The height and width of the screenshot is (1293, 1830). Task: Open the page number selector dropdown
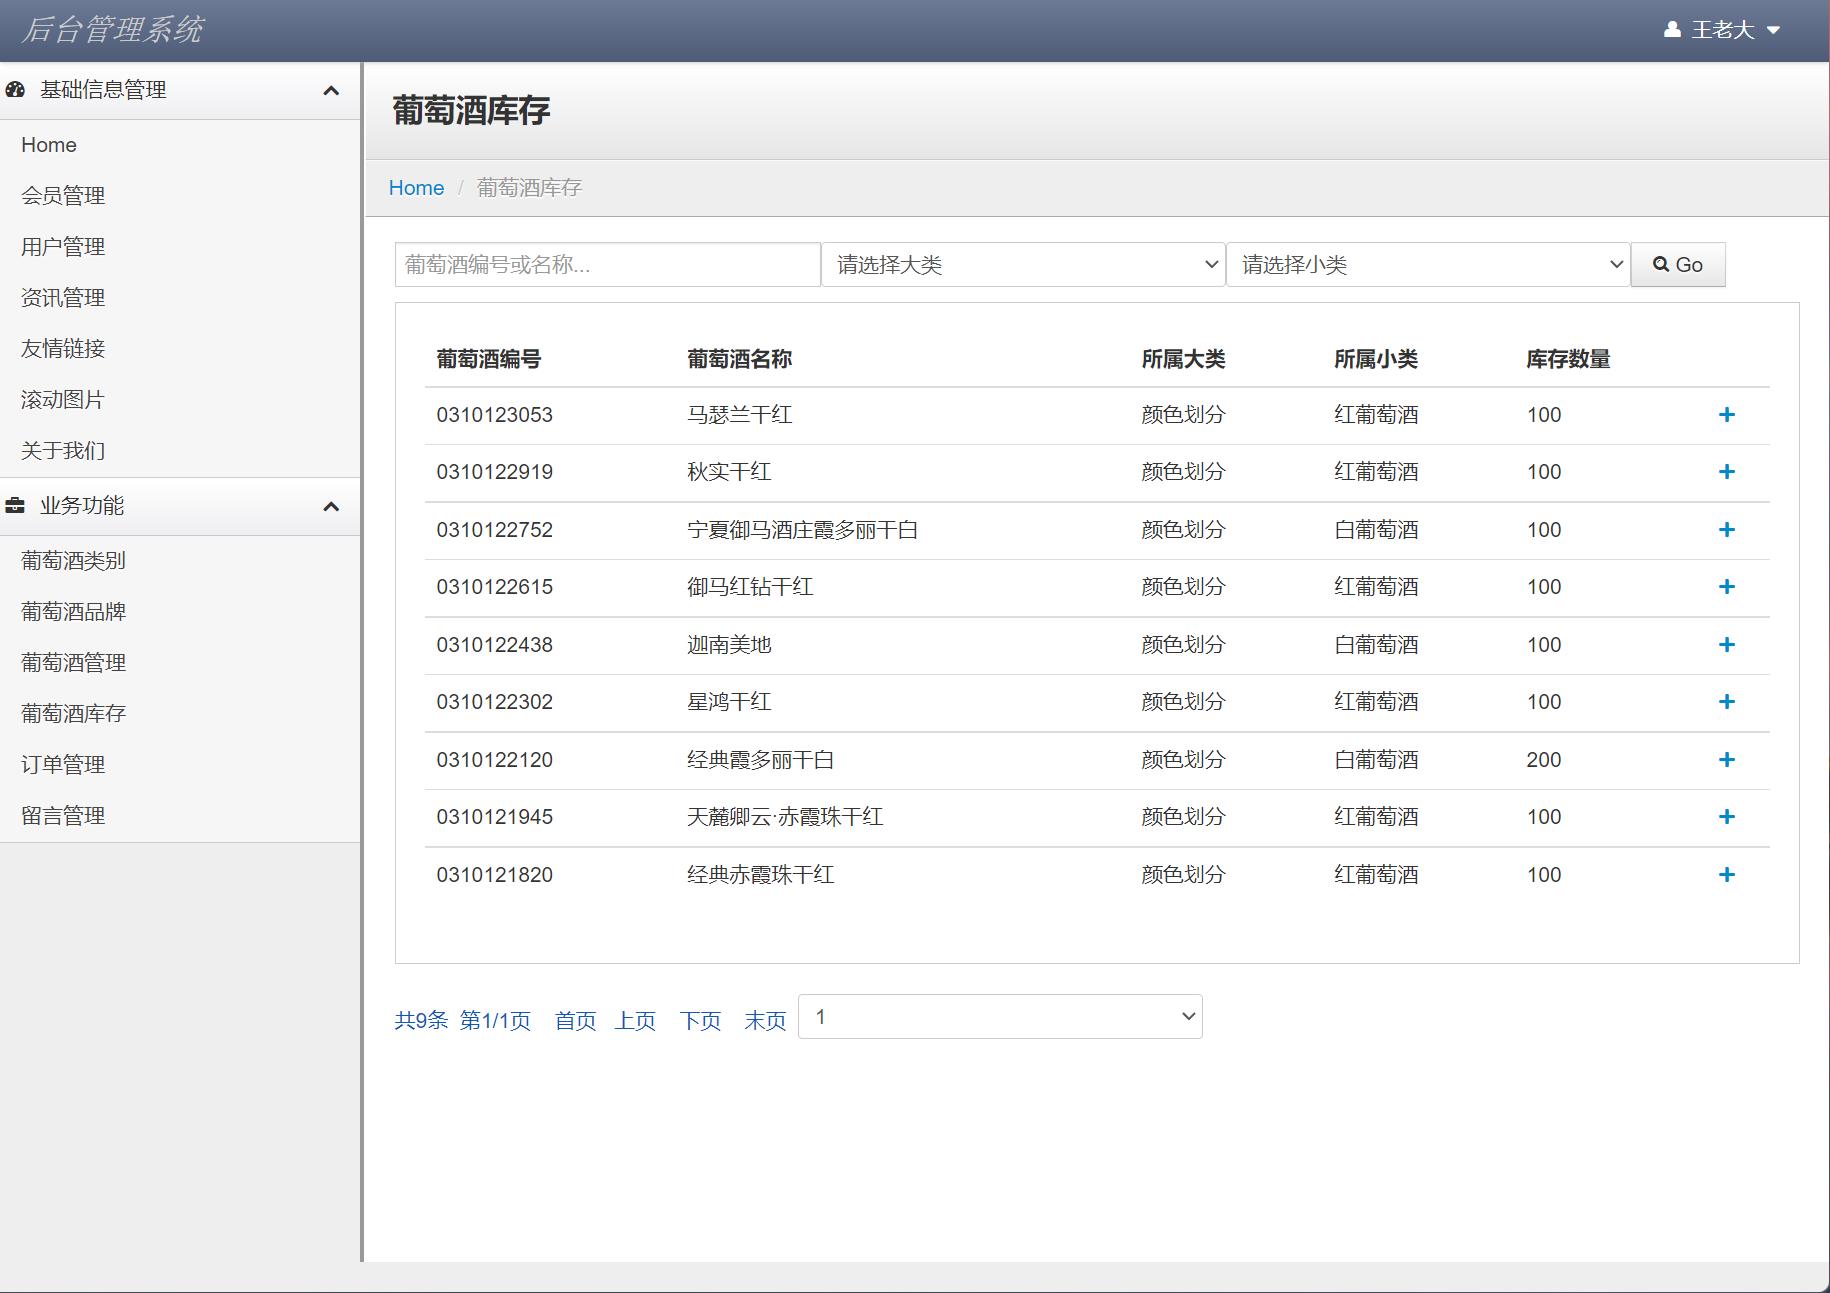tap(999, 1016)
